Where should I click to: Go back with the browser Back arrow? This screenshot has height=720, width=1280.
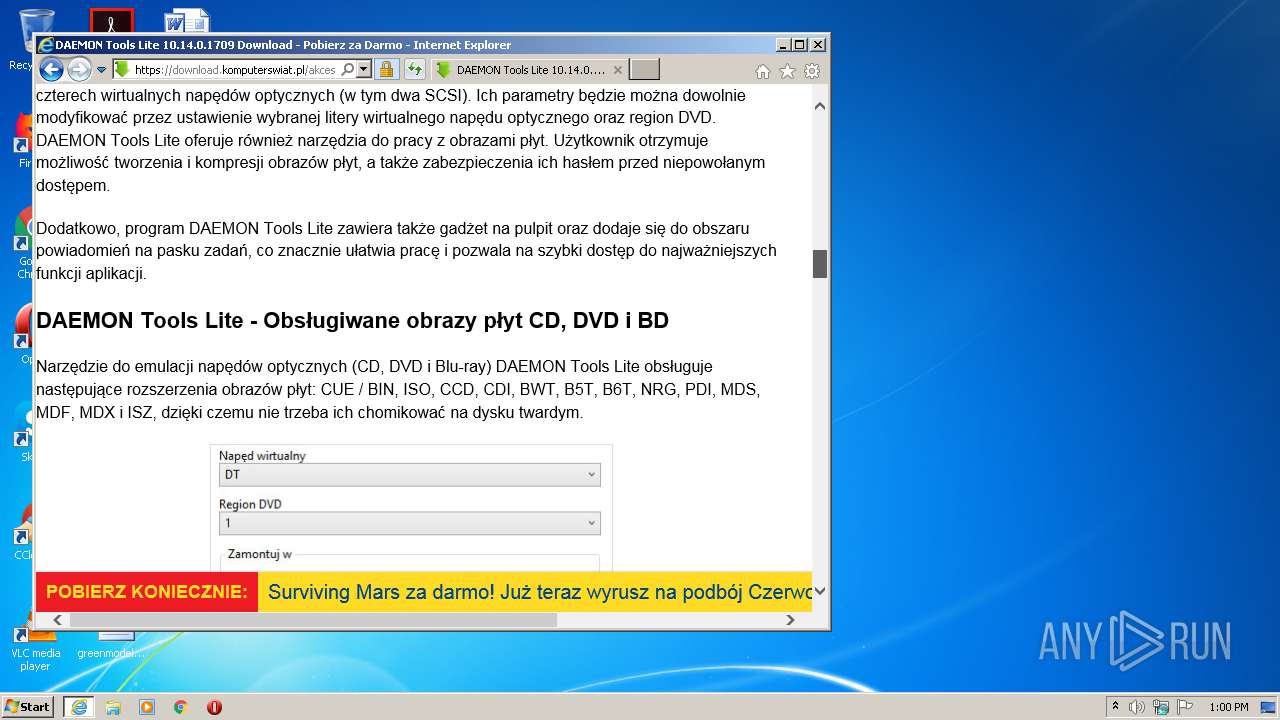(x=51, y=70)
